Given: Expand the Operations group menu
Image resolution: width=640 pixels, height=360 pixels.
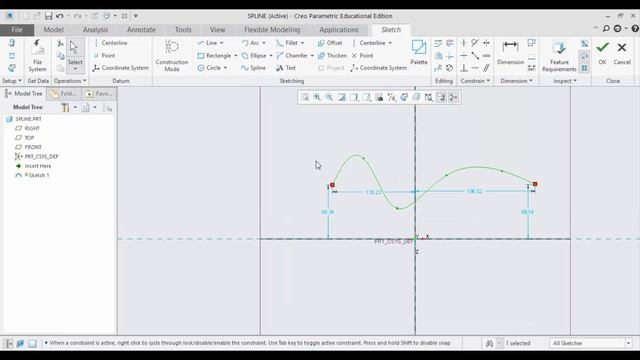Looking at the screenshot, I should (x=70, y=81).
